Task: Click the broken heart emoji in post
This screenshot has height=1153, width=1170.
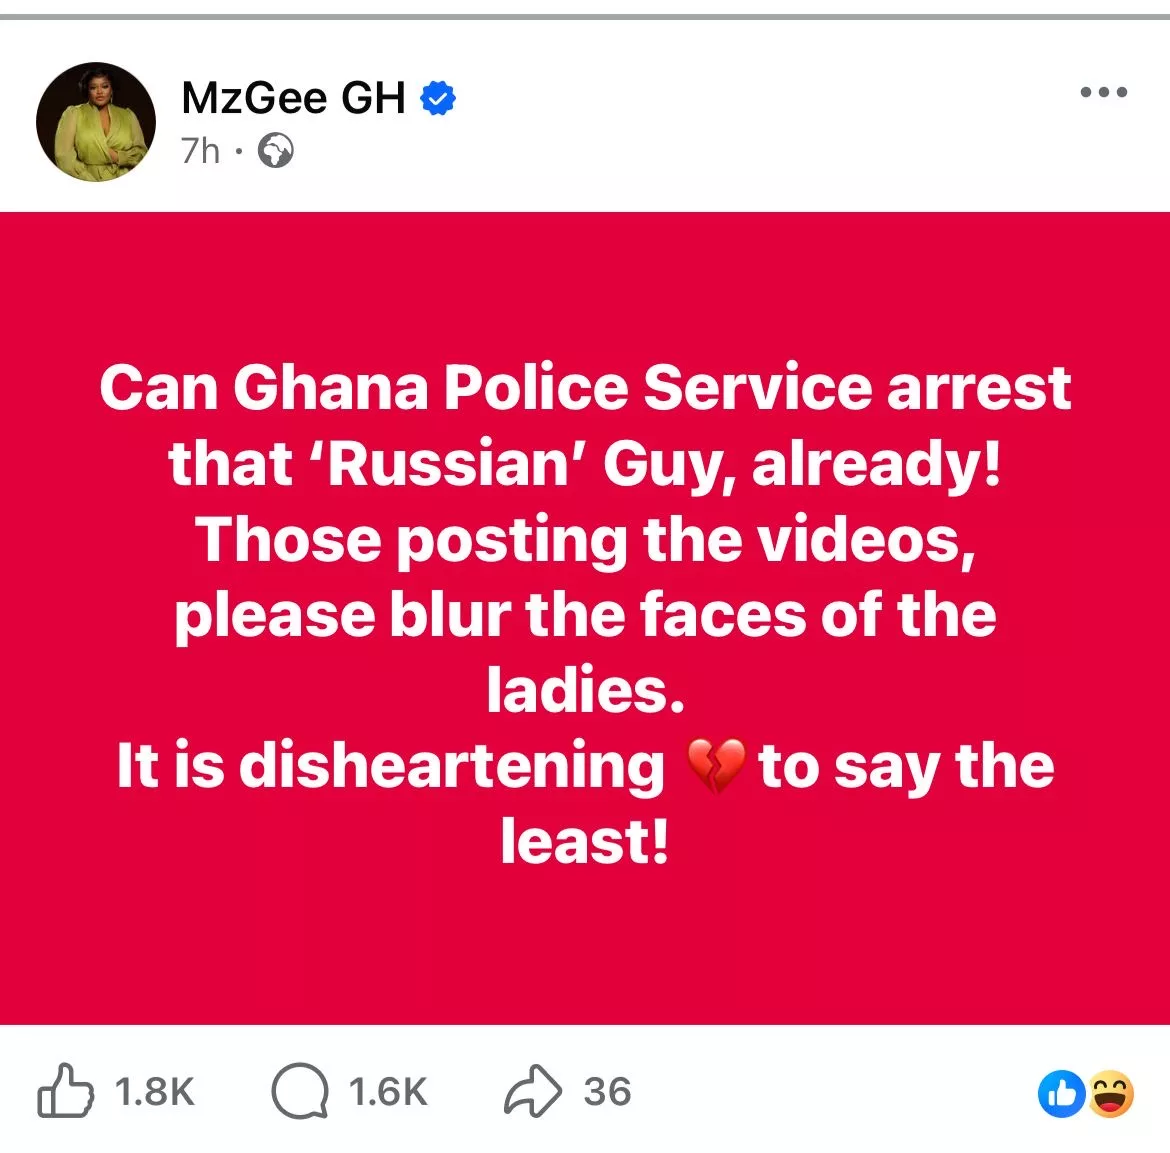Action: point(715,766)
